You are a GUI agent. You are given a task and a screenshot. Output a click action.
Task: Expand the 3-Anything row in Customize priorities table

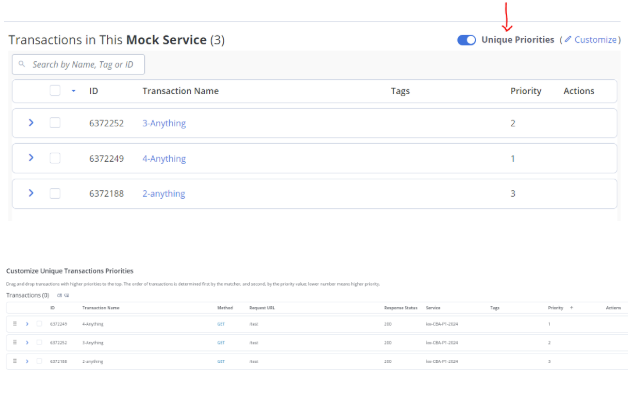point(27,343)
